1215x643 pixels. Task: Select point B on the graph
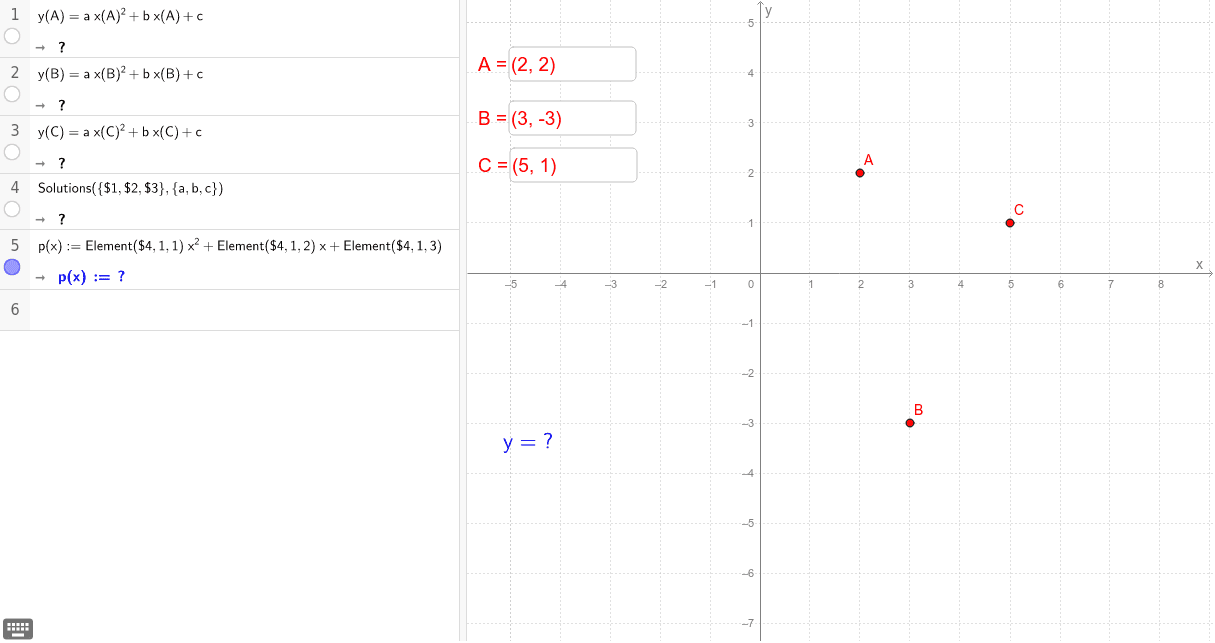pyautogui.click(x=910, y=423)
